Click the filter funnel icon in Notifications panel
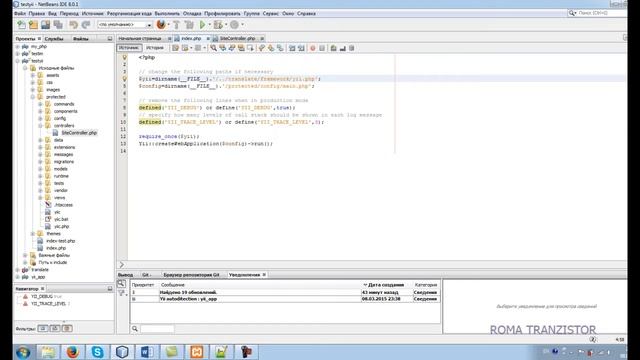 121,293
